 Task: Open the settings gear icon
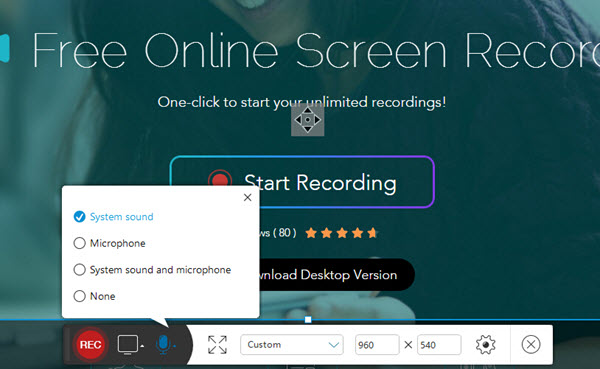click(x=486, y=345)
